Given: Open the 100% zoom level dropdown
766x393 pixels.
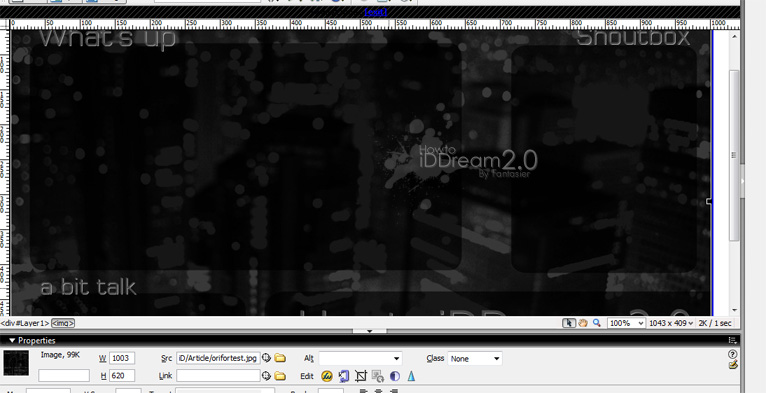Looking at the screenshot, I should 626,323.
